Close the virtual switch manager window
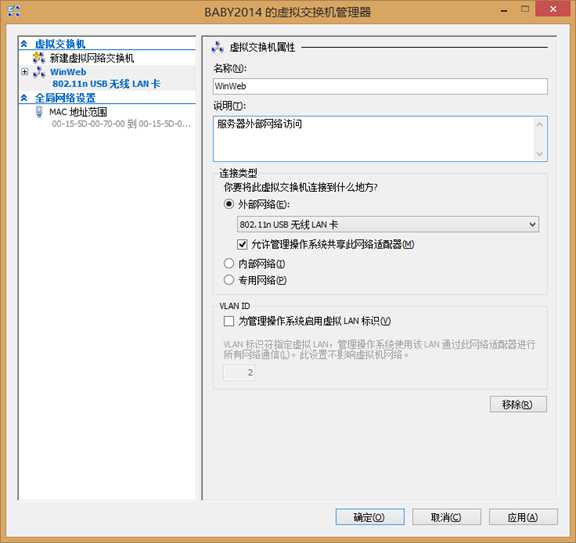The height and width of the screenshot is (543, 576). pyautogui.click(x=553, y=9)
